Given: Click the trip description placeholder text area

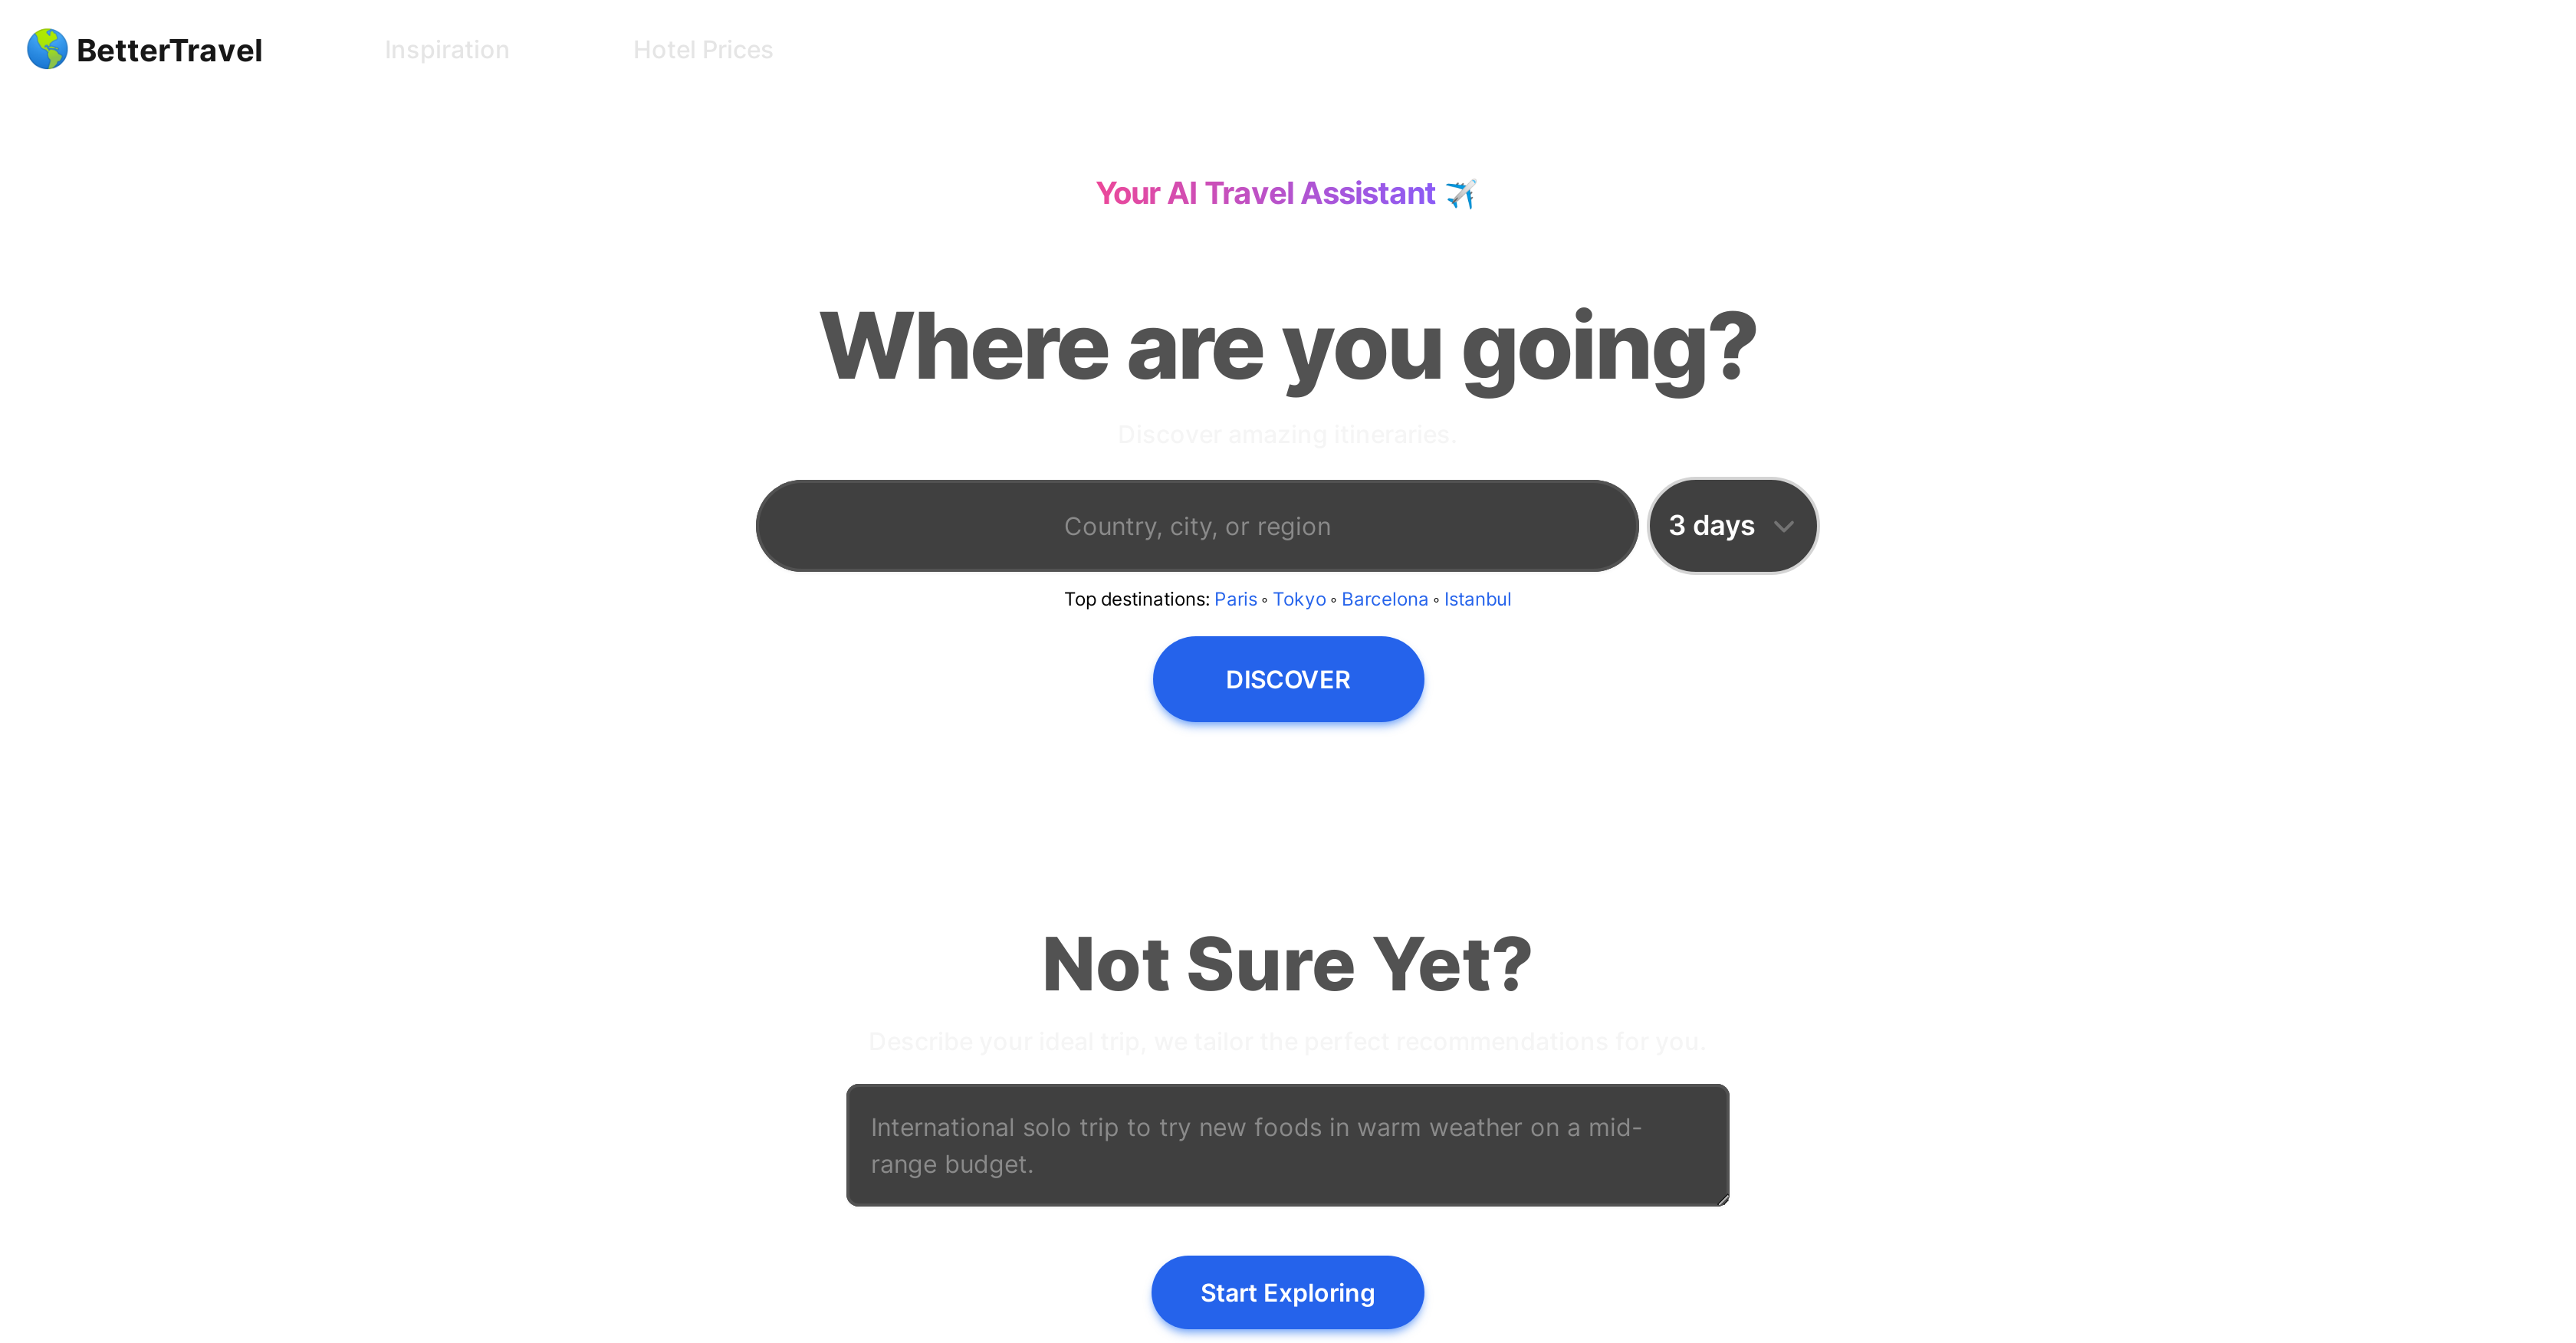Looking at the screenshot, I should coord(1288,1145).
